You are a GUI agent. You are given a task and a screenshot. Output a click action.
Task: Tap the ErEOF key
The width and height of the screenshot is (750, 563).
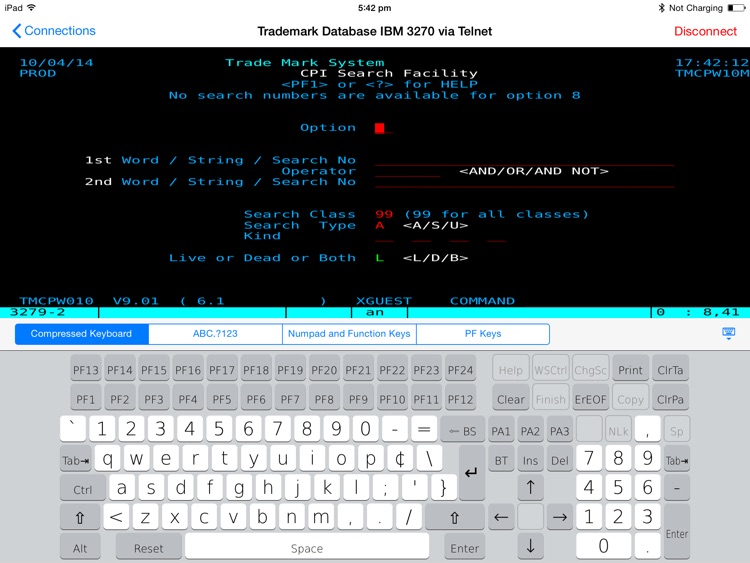click(590, 399)
